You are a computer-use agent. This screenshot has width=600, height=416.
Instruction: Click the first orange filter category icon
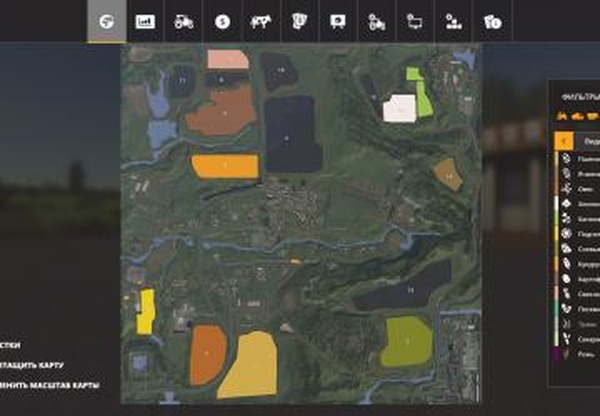(562, 116)
